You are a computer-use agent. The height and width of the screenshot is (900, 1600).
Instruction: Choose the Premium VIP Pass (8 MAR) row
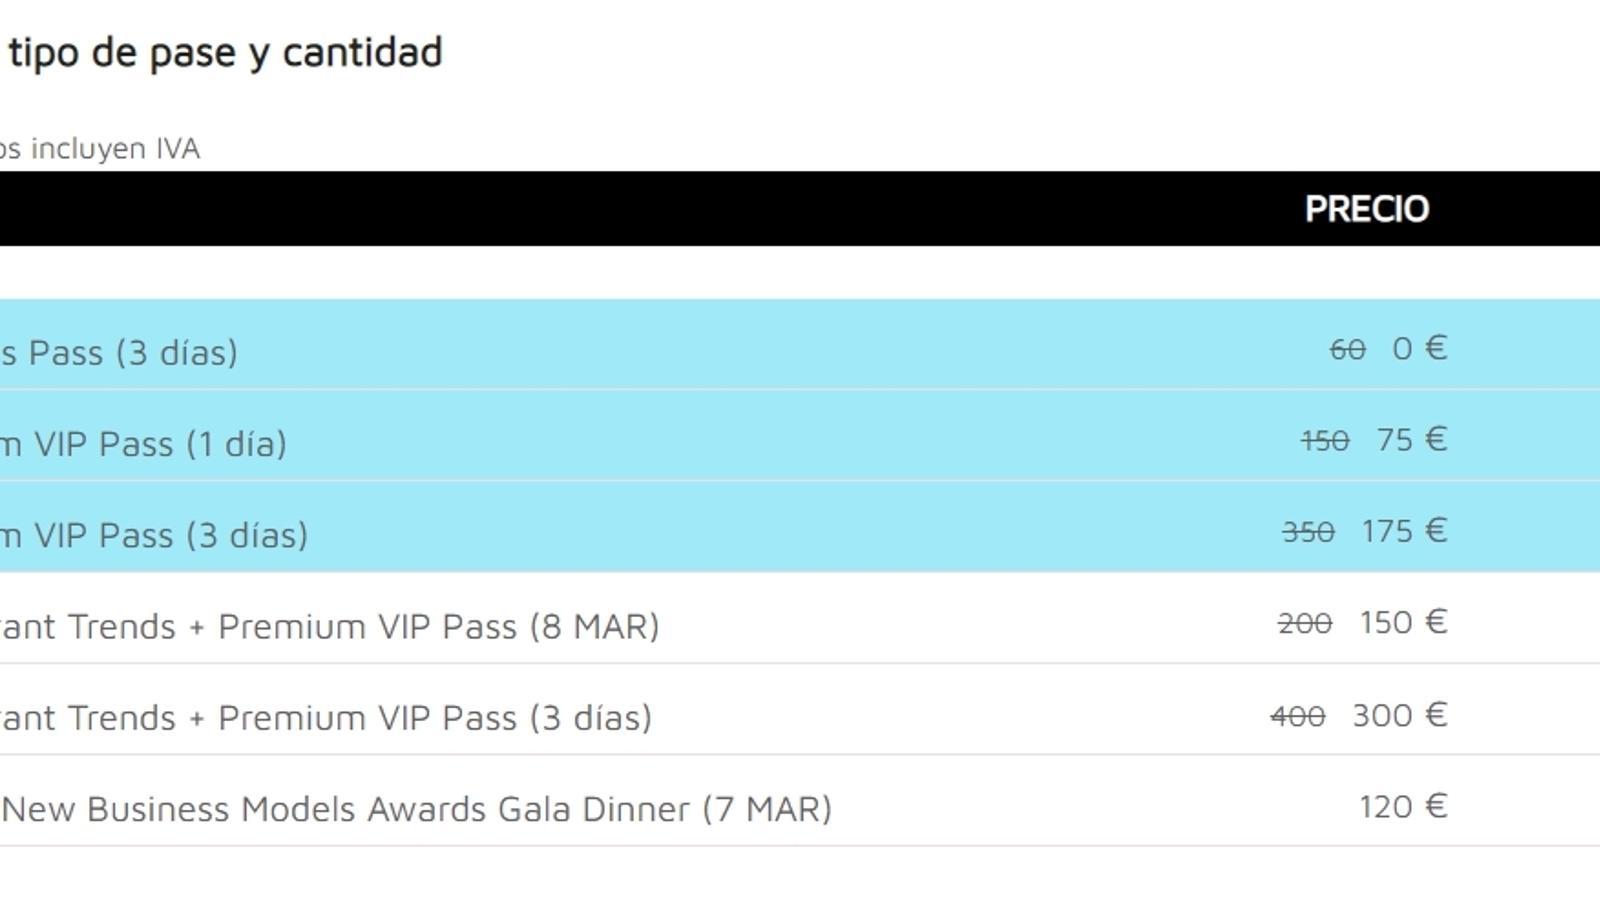coord(330,627)
